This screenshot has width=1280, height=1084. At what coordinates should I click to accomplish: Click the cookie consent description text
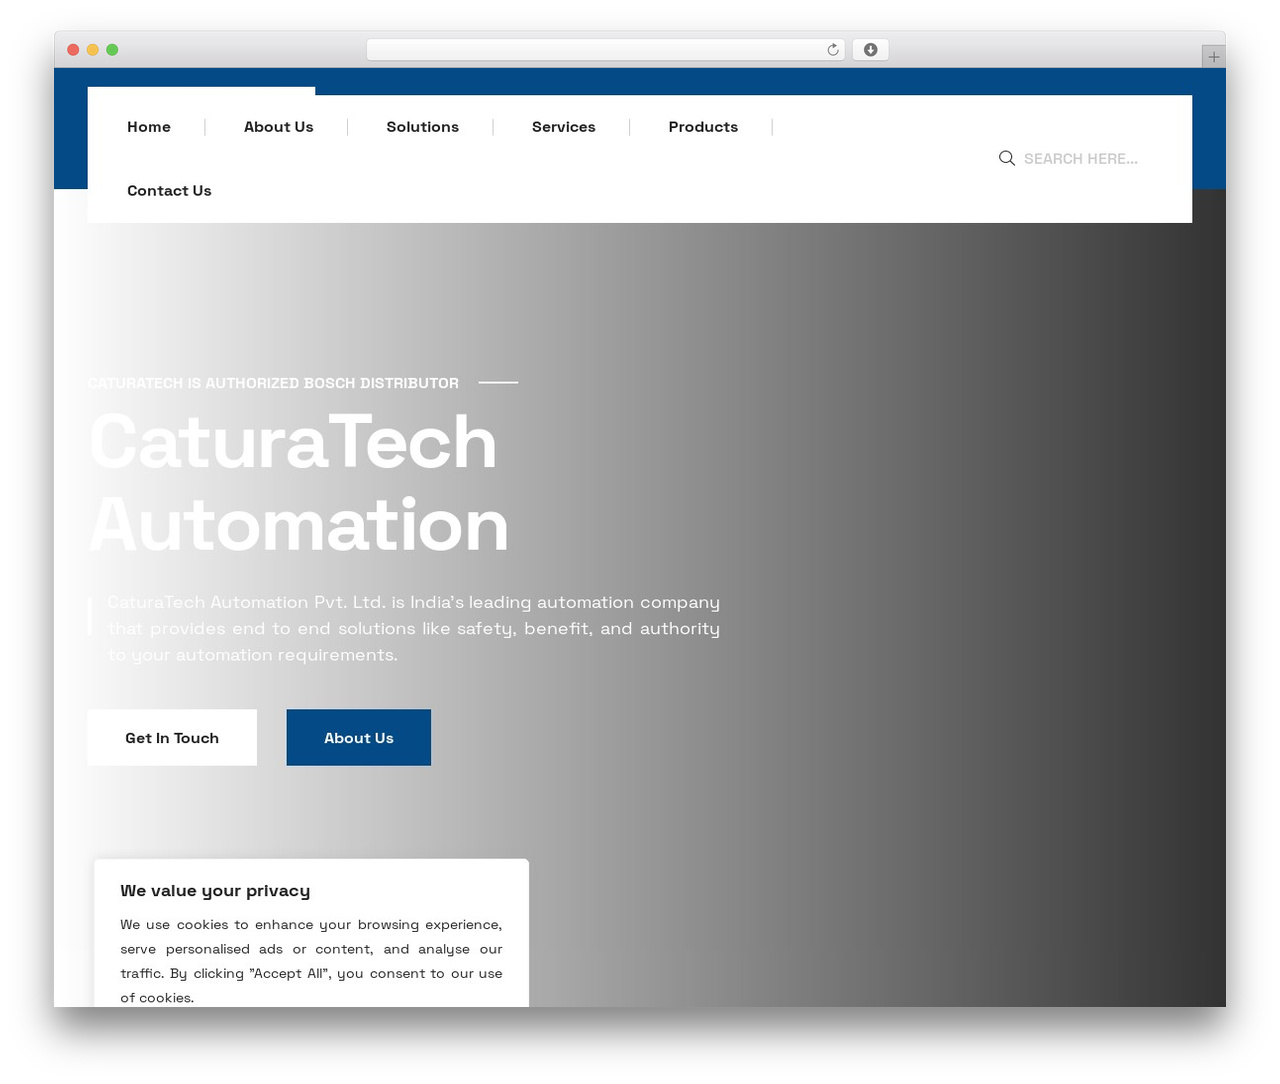click(x=311, y=961)
